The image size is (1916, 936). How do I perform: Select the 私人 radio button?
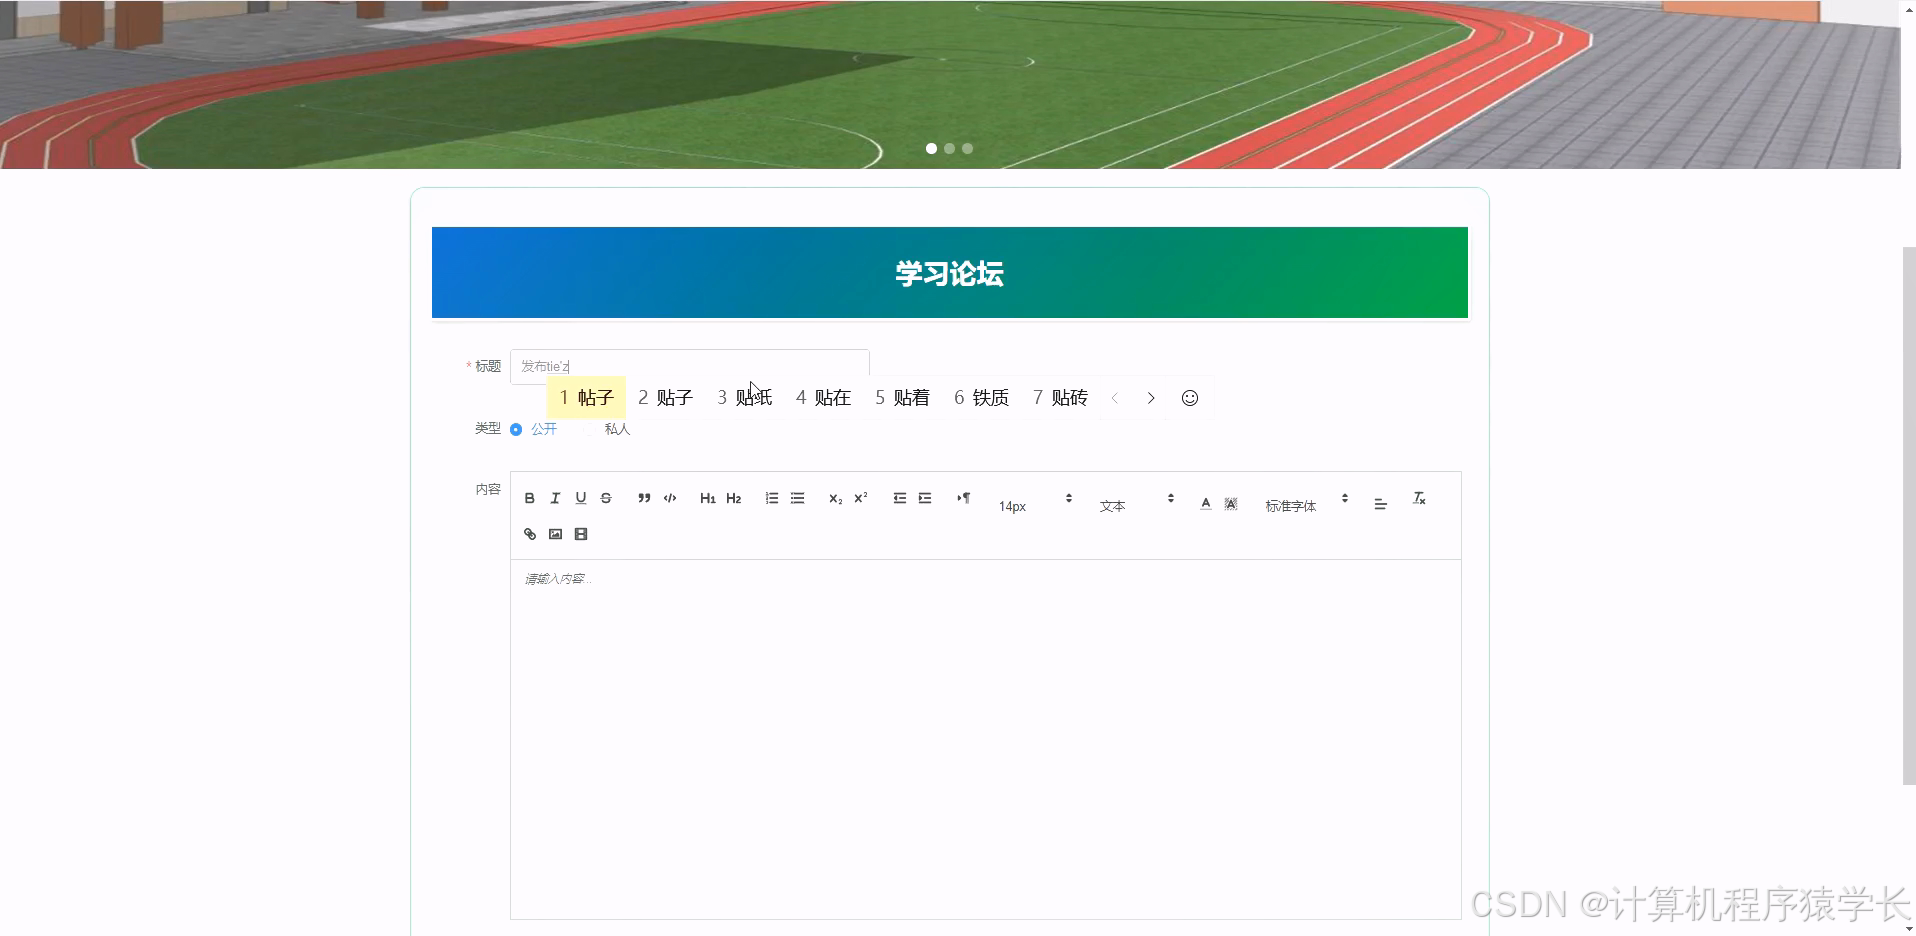588,429
